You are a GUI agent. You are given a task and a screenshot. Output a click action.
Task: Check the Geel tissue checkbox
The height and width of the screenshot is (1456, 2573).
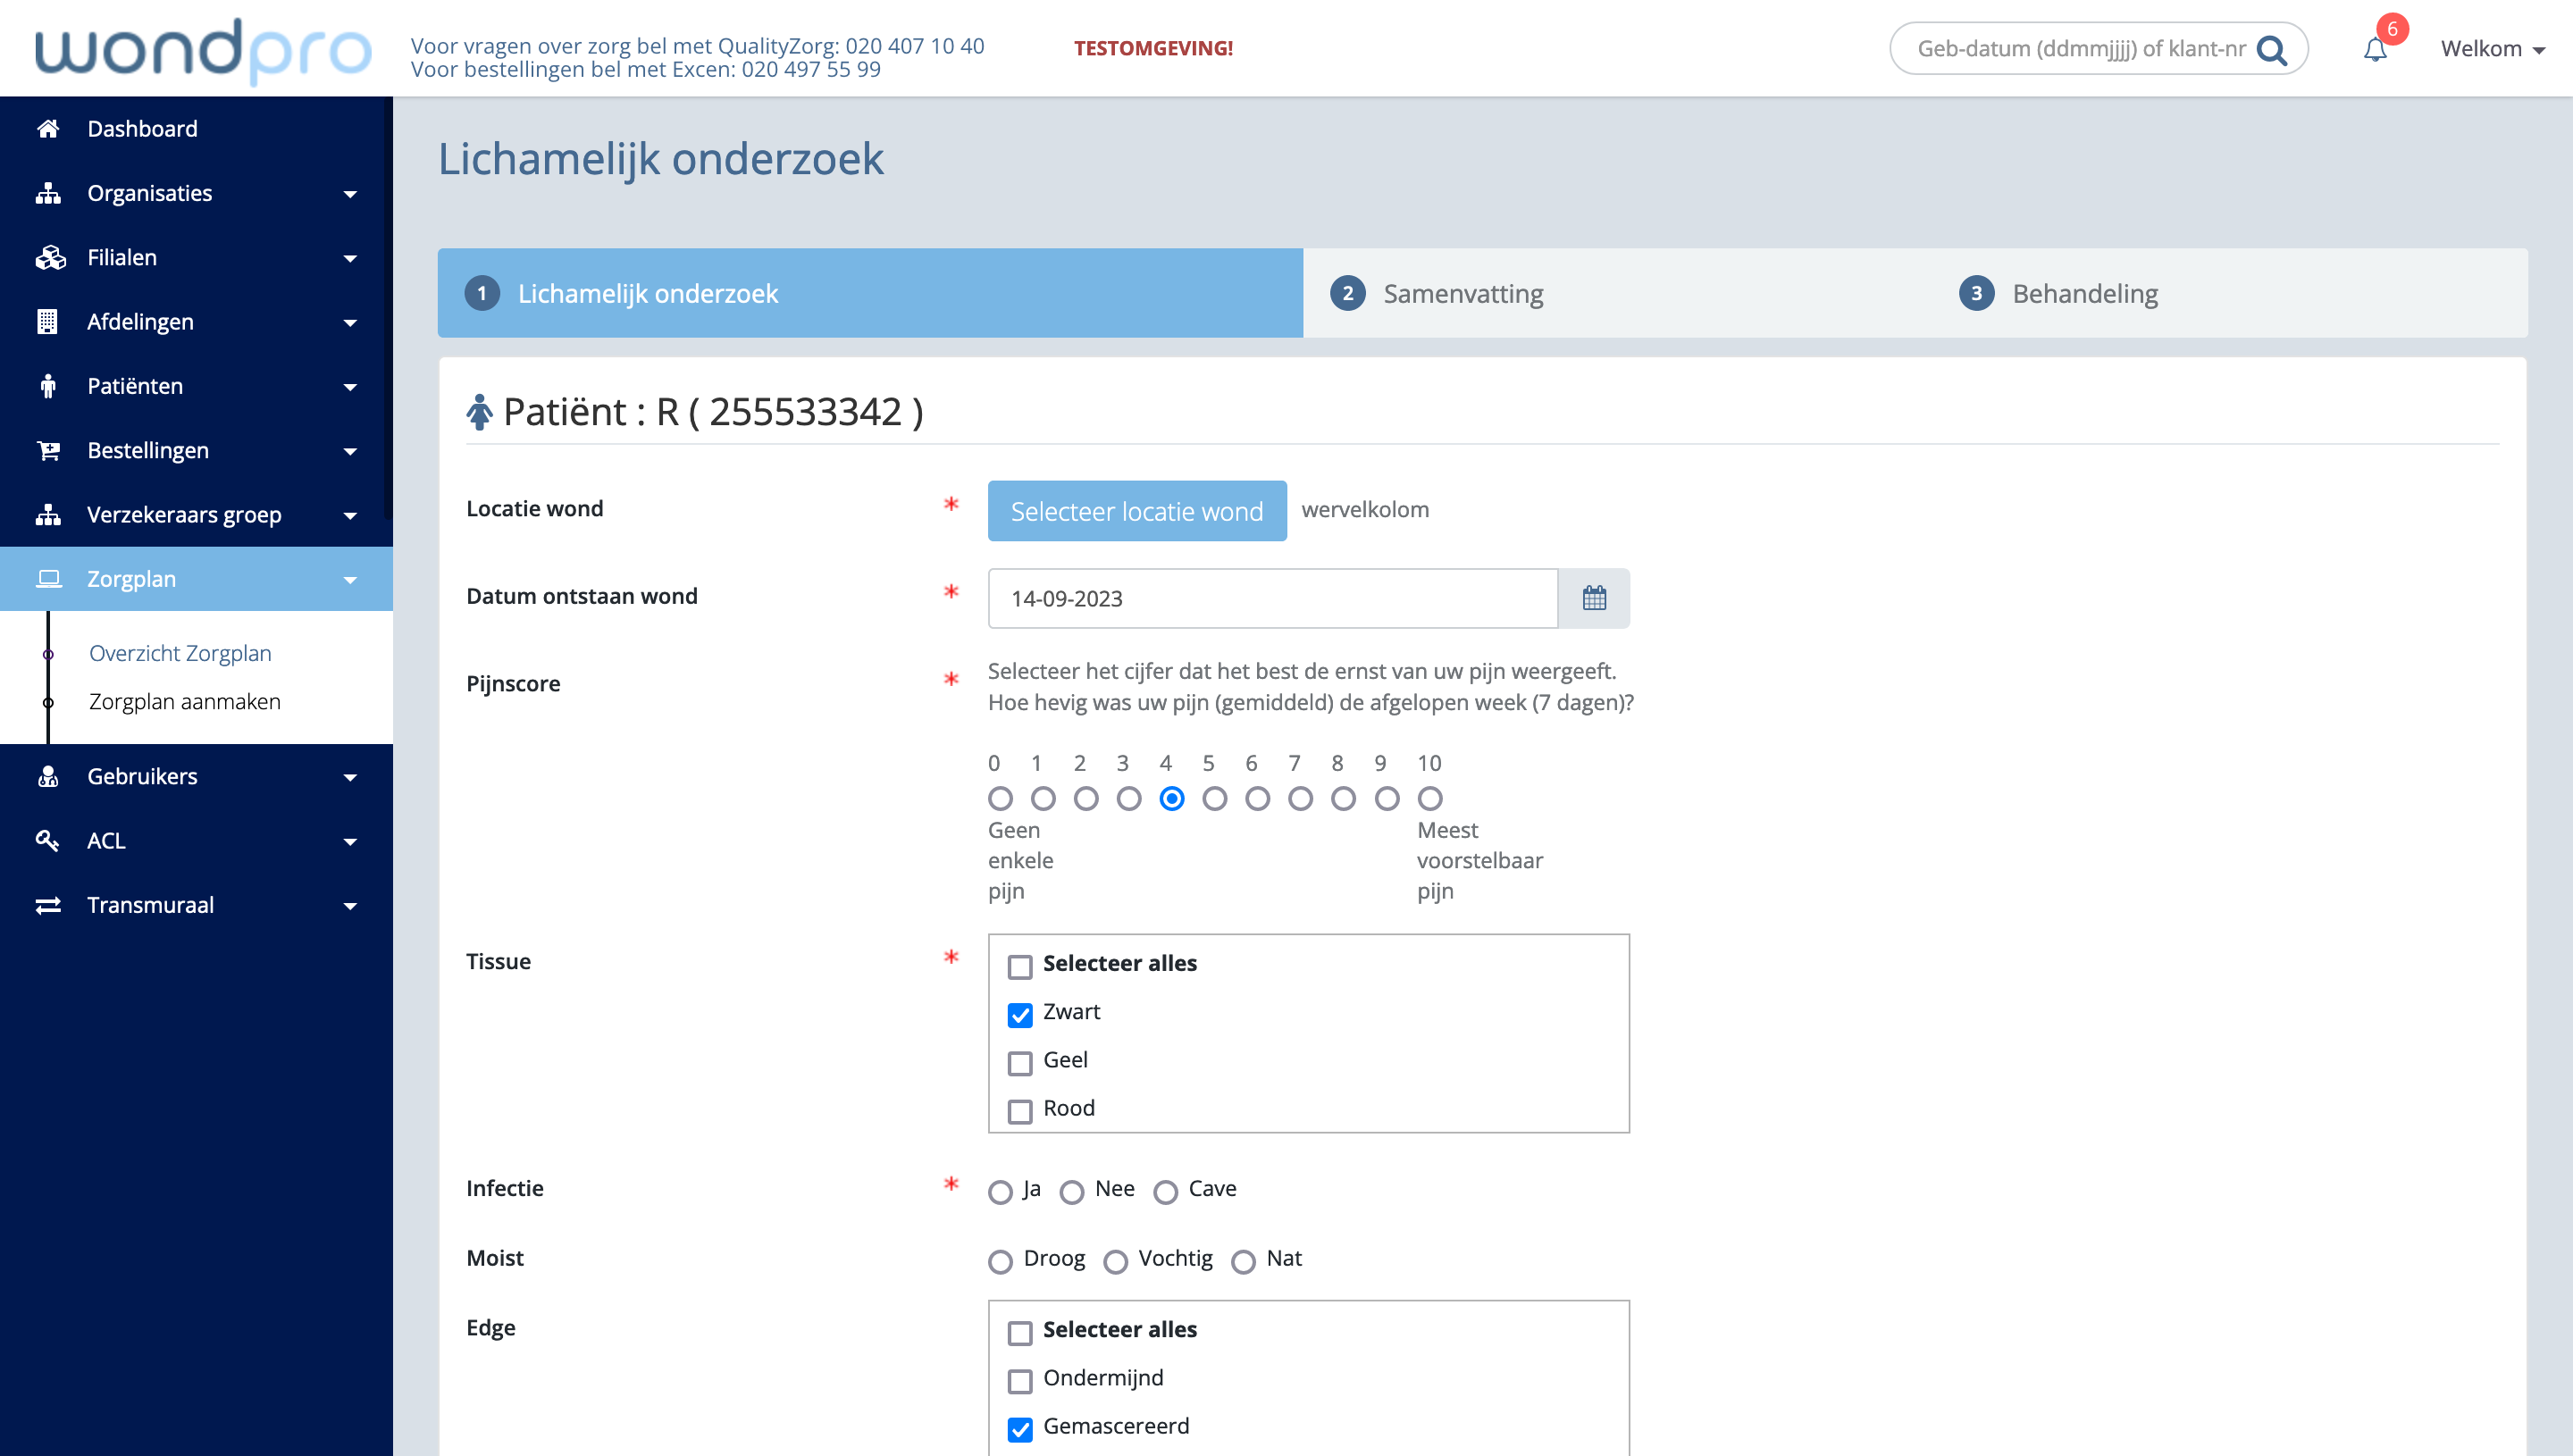click(1019, 1062)
